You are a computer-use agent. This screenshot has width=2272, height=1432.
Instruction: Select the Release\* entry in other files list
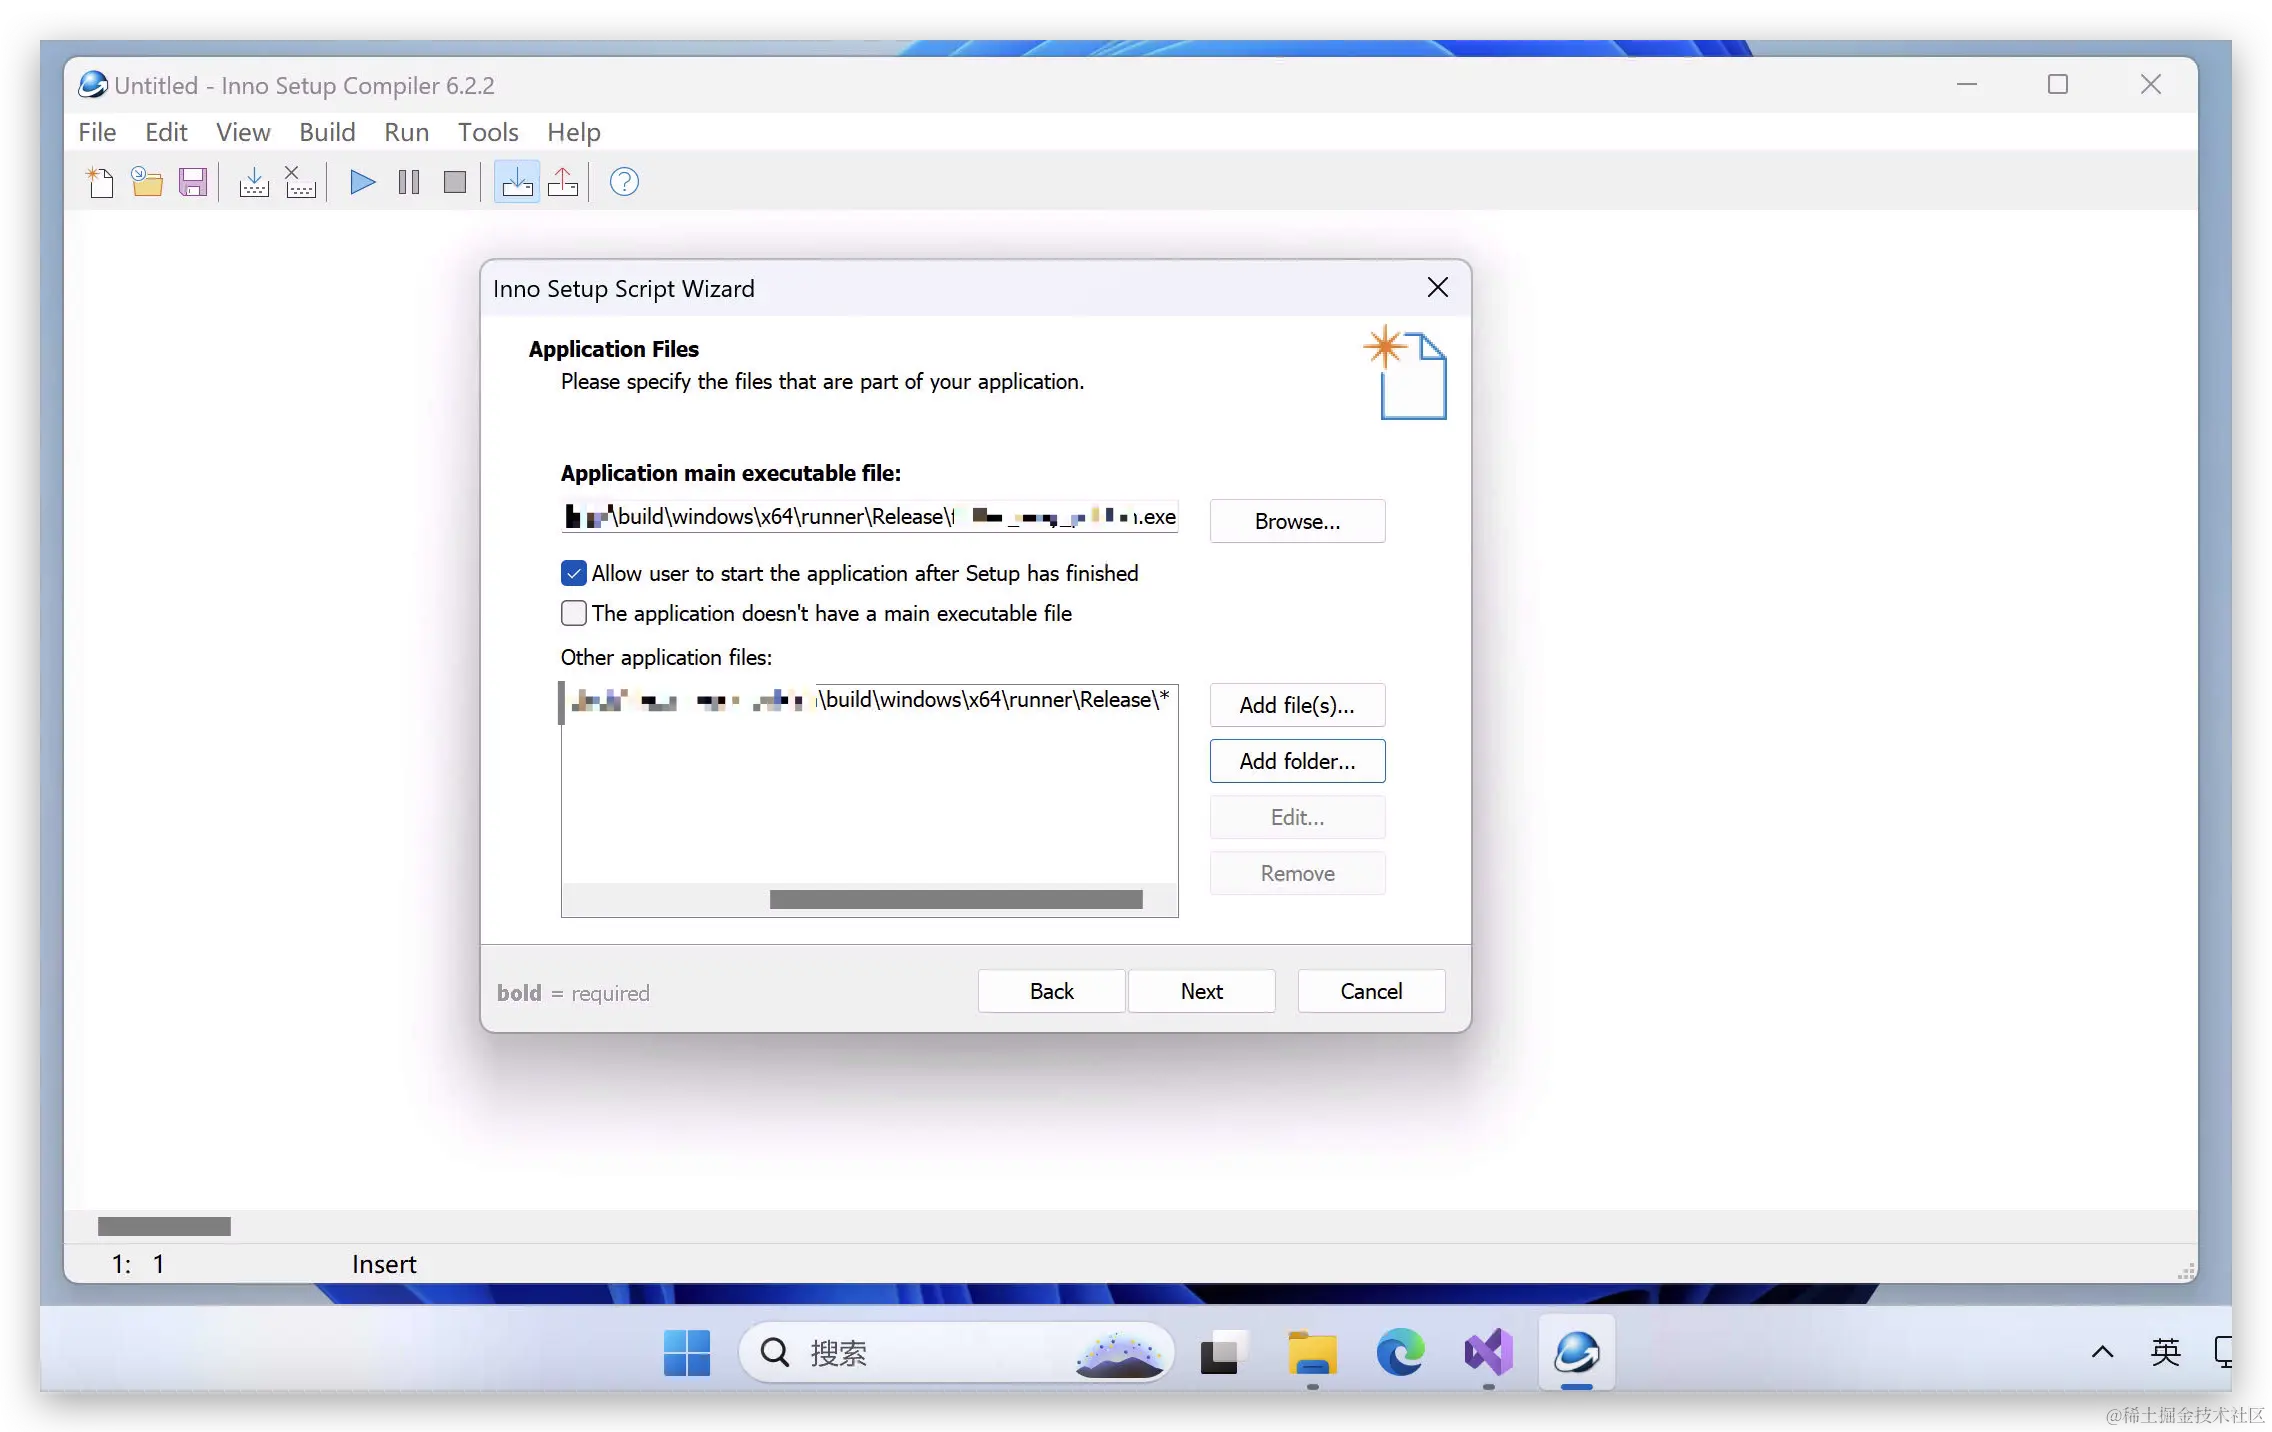[x=869, y=700]
